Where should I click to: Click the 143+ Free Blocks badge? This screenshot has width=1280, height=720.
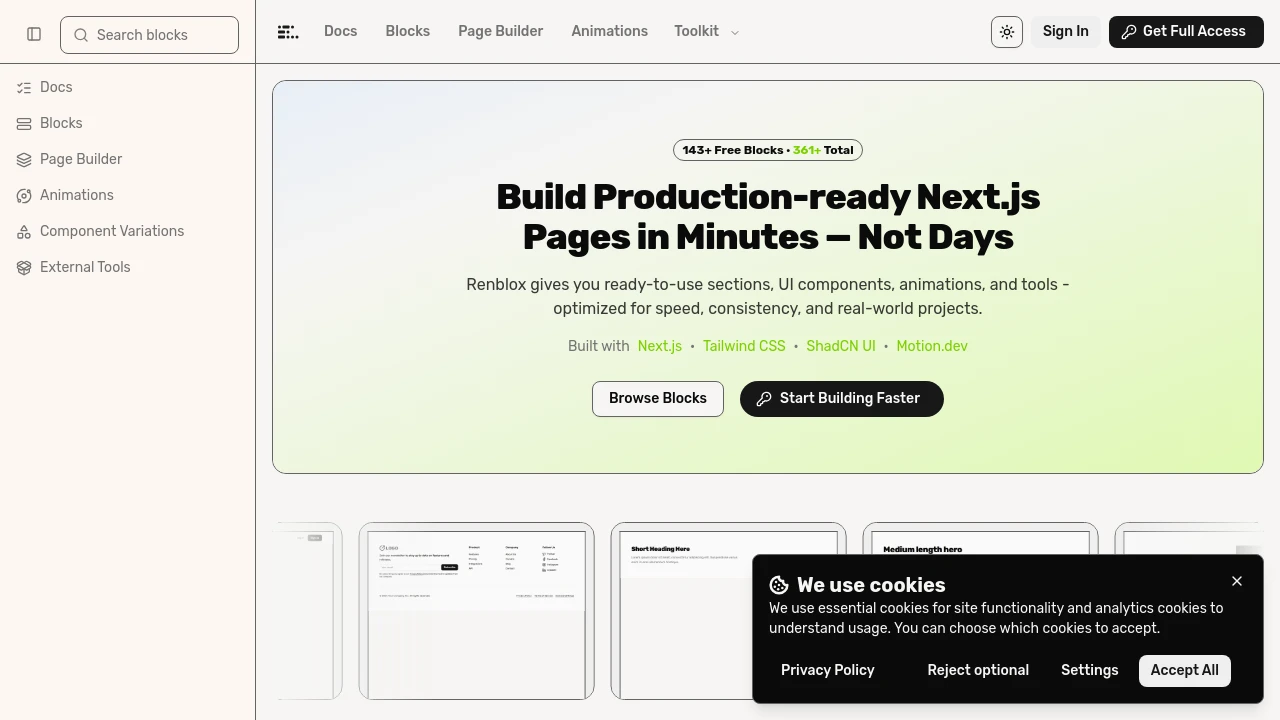pyautogui.click(x=768, y=150)
